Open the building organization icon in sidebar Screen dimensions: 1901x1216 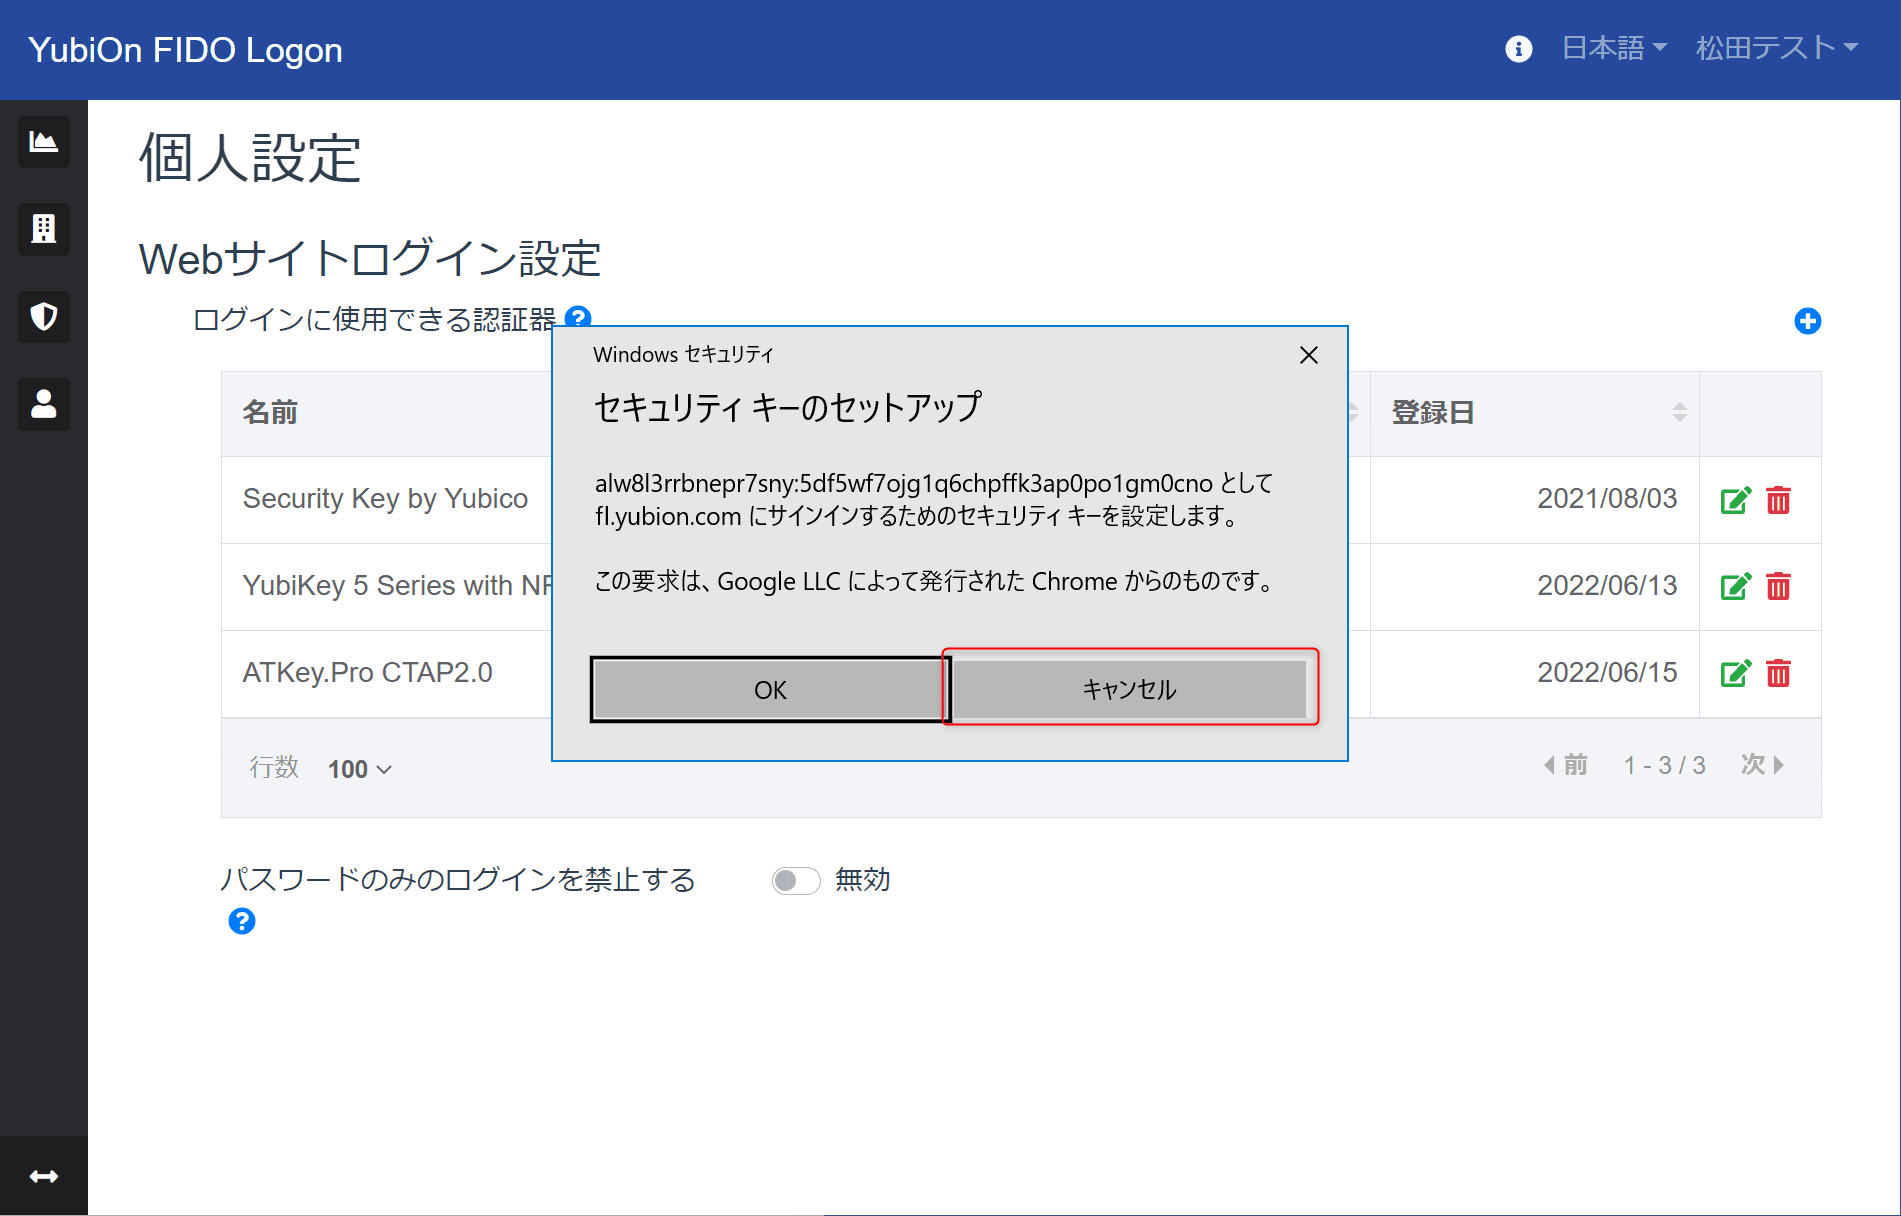tap(44, 229)
